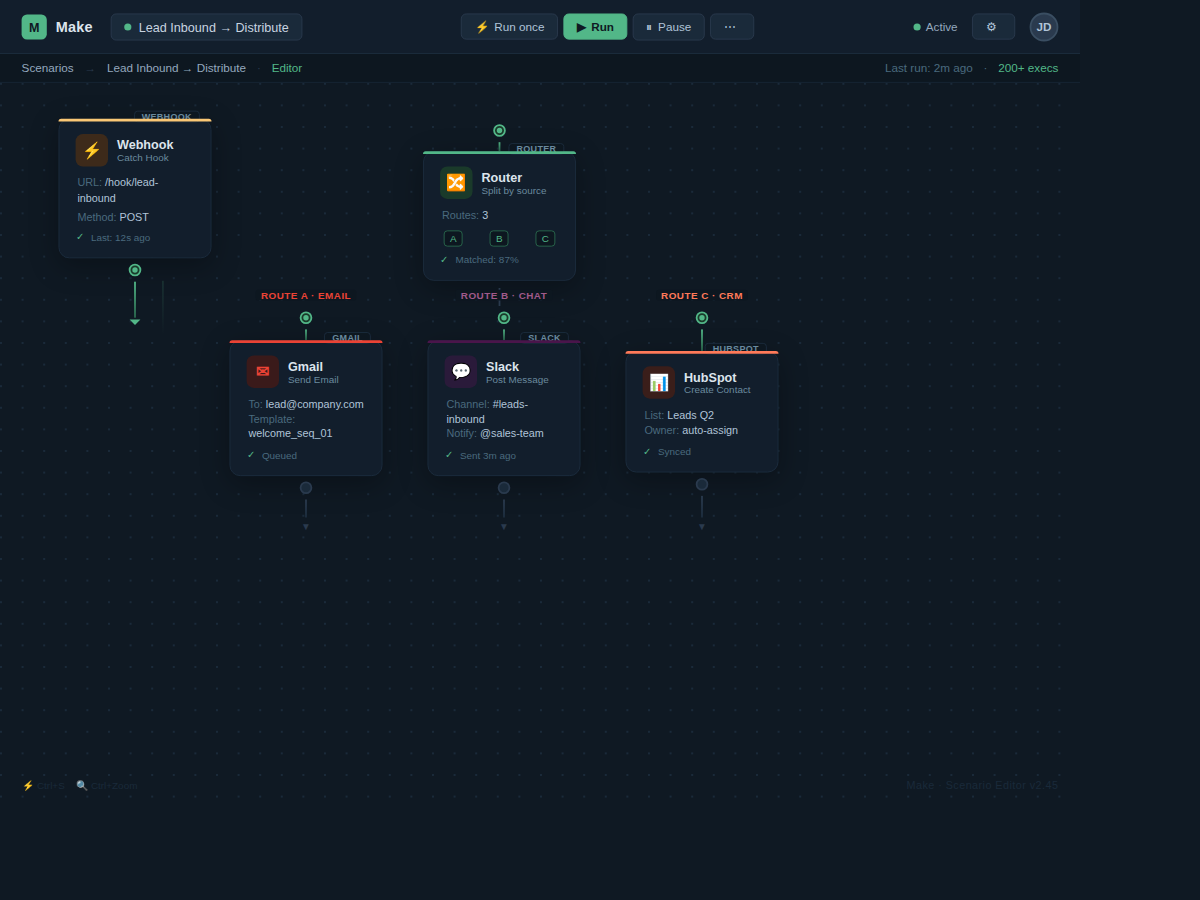Click the ROUTER tag label
The height and width of the screenshot is (900, 1200).
click(x=536, y=148)
